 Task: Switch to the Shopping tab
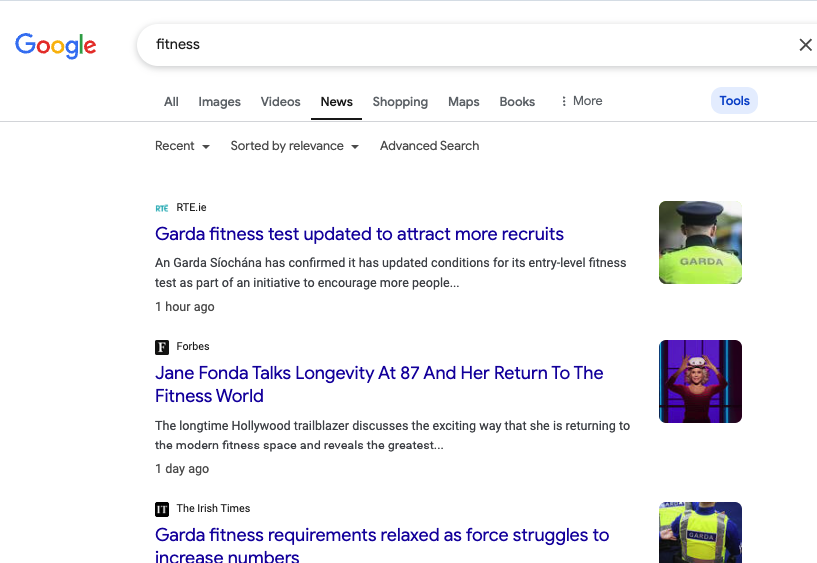pyautogui.click(x=400, y=102)
